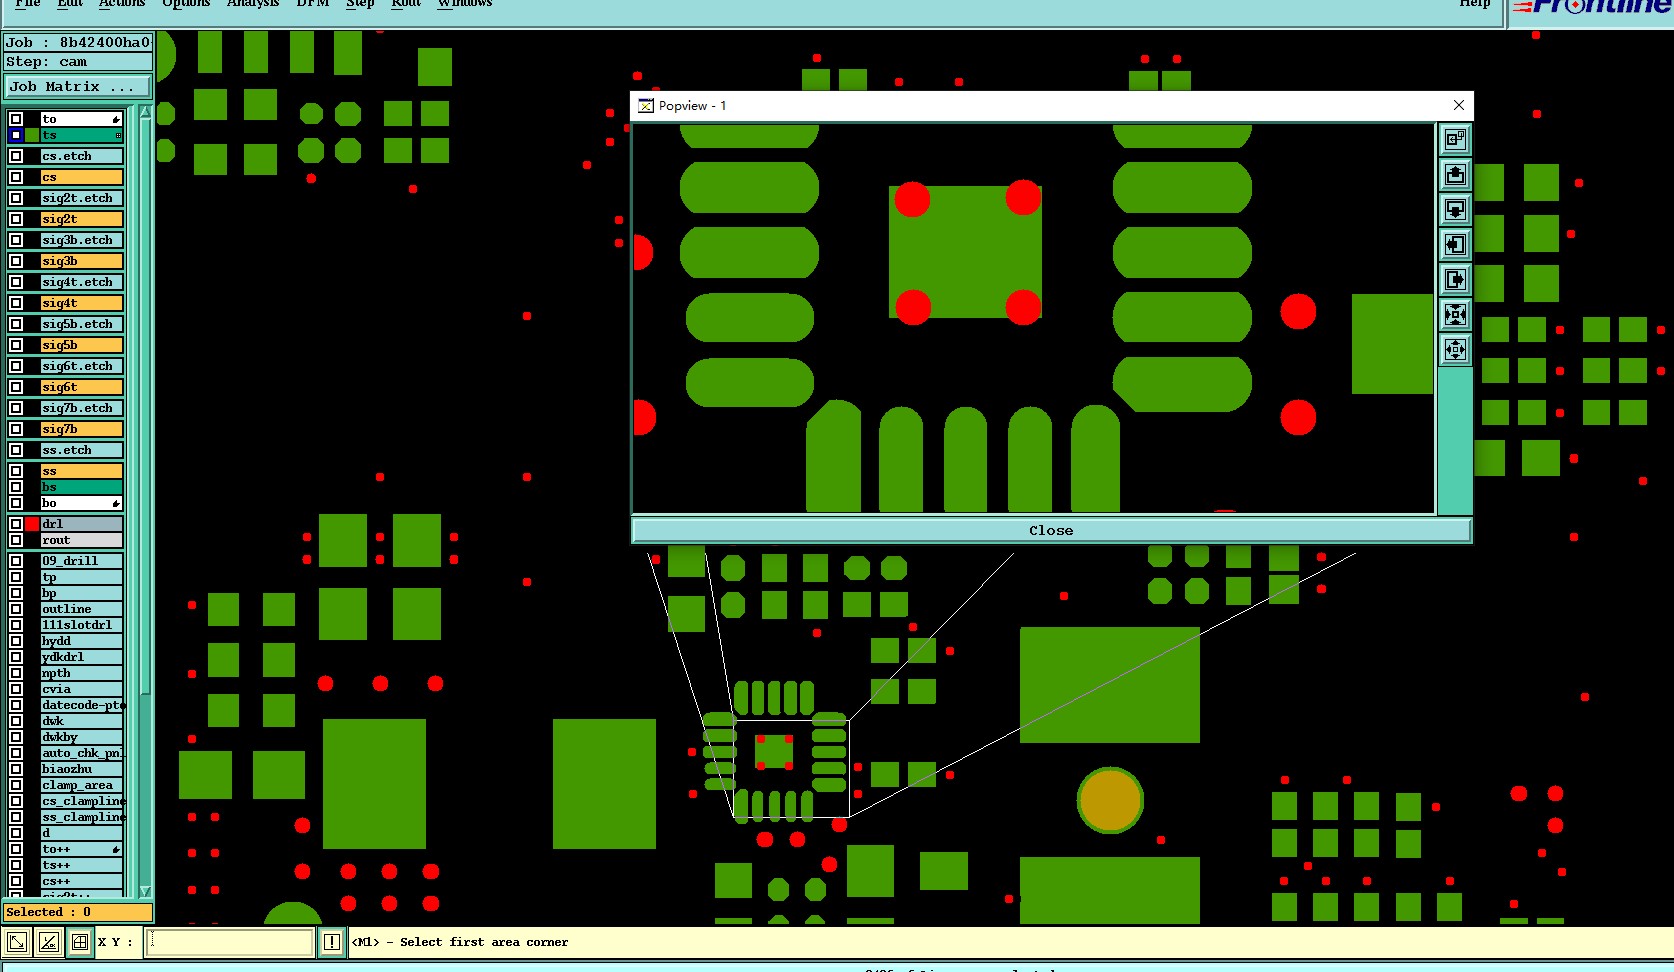This screenshot has width=1674, height=972.
Task: Click the Job Matrix button
Action: [78, 87]
